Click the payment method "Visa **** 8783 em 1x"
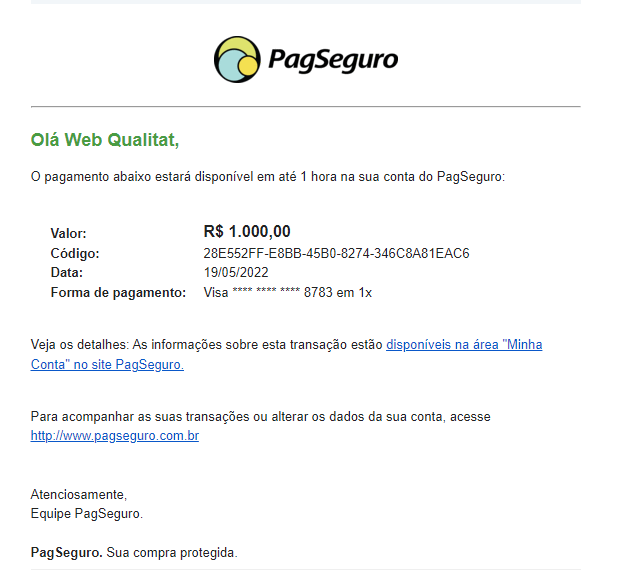632x570 pixels. point(288,292)
